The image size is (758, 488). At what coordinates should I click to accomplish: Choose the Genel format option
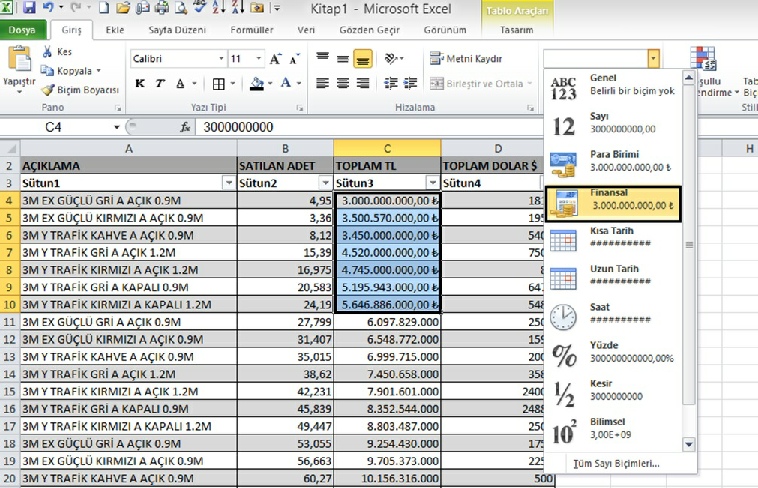coord(613,88)
